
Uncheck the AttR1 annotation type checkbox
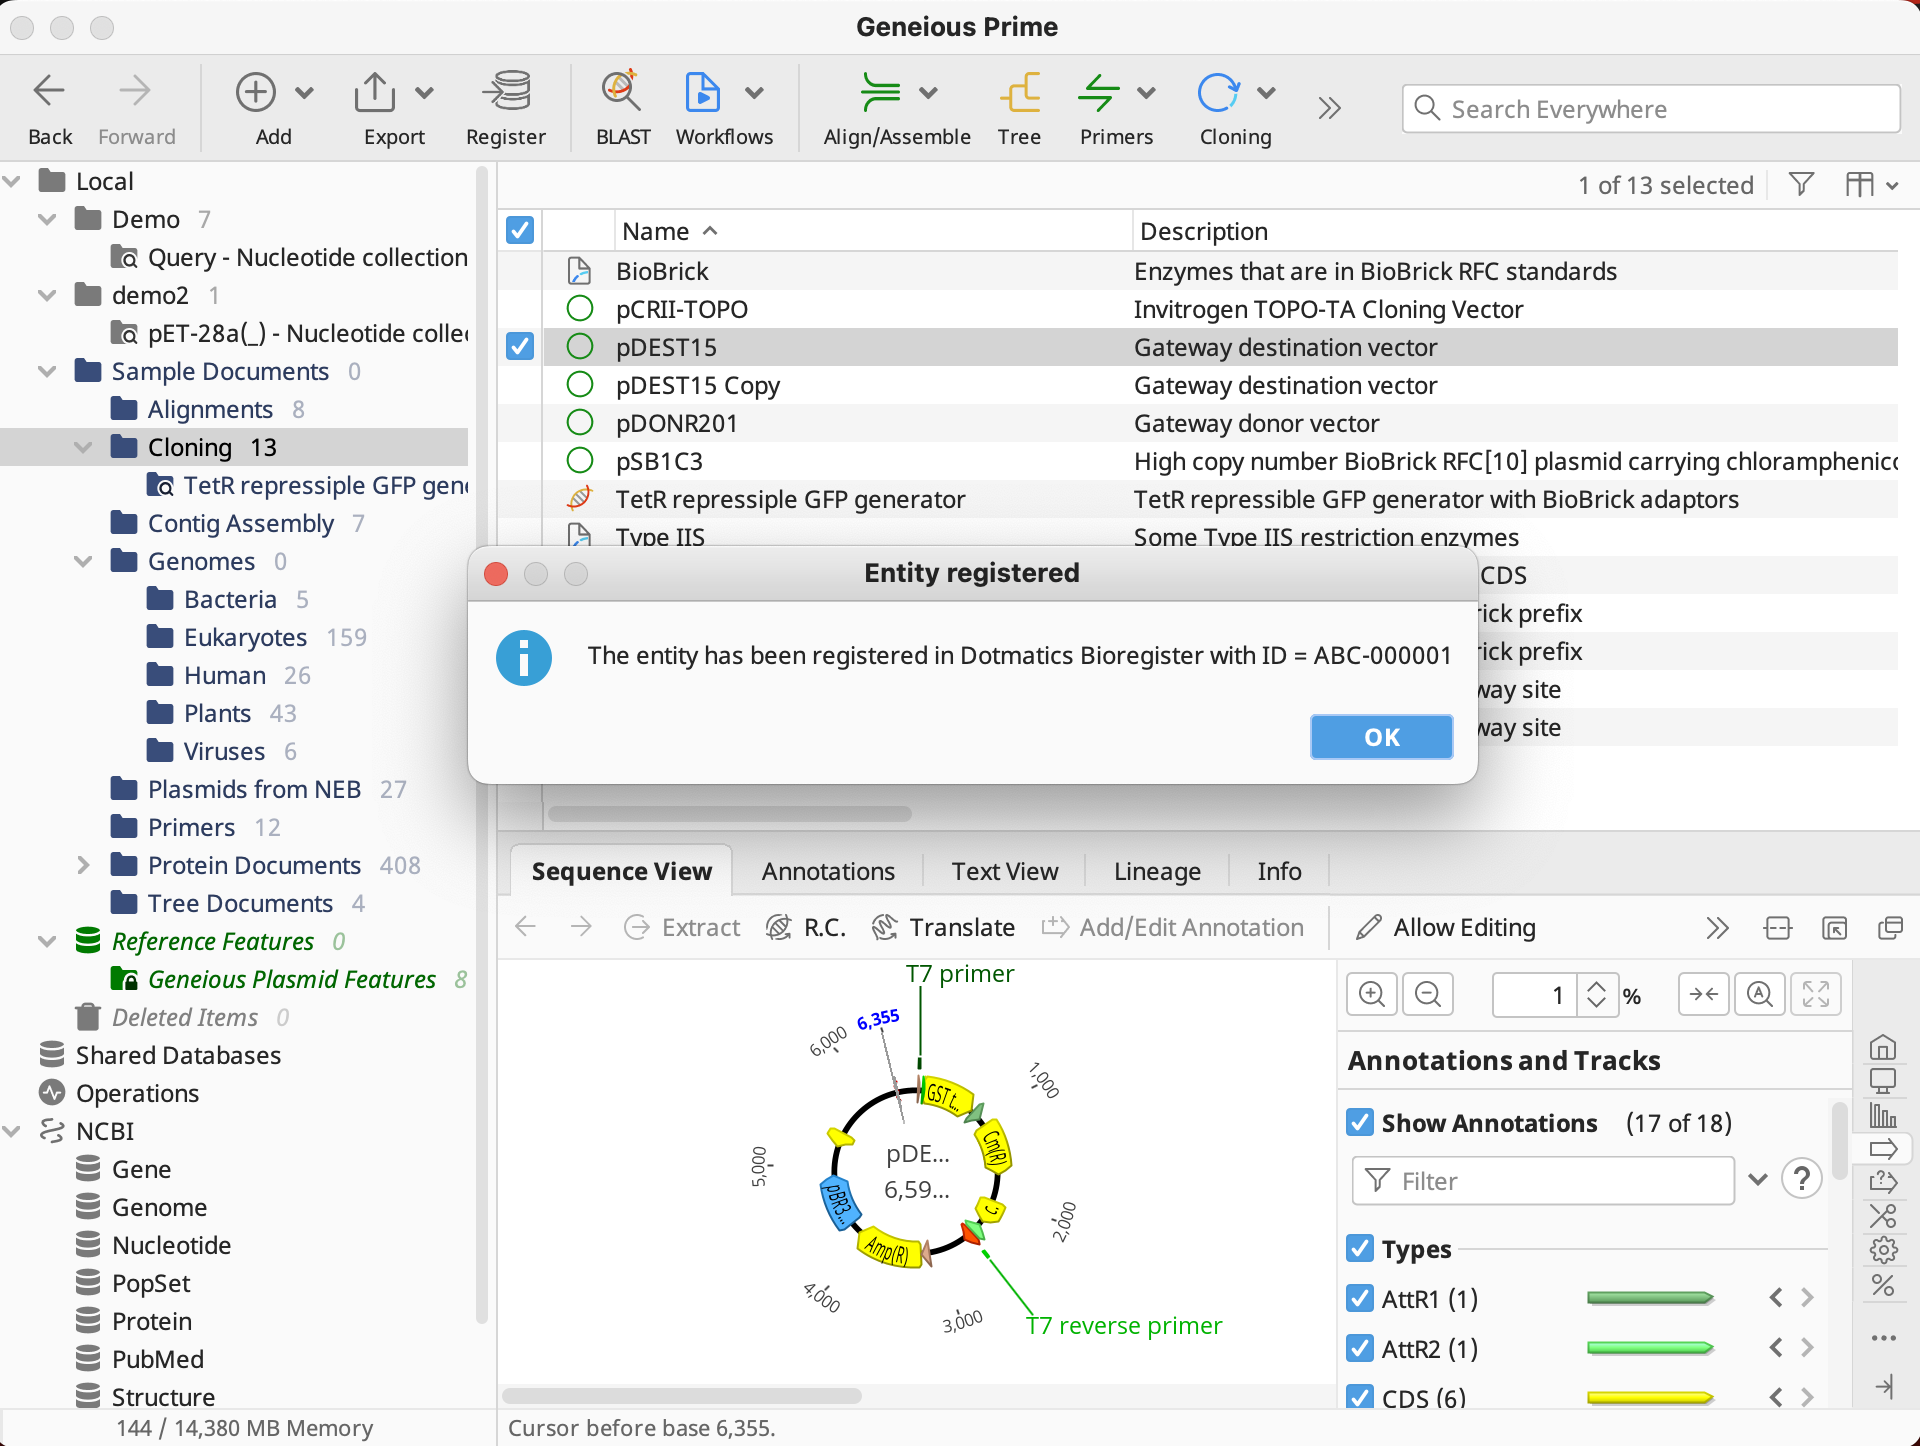1360,1299
